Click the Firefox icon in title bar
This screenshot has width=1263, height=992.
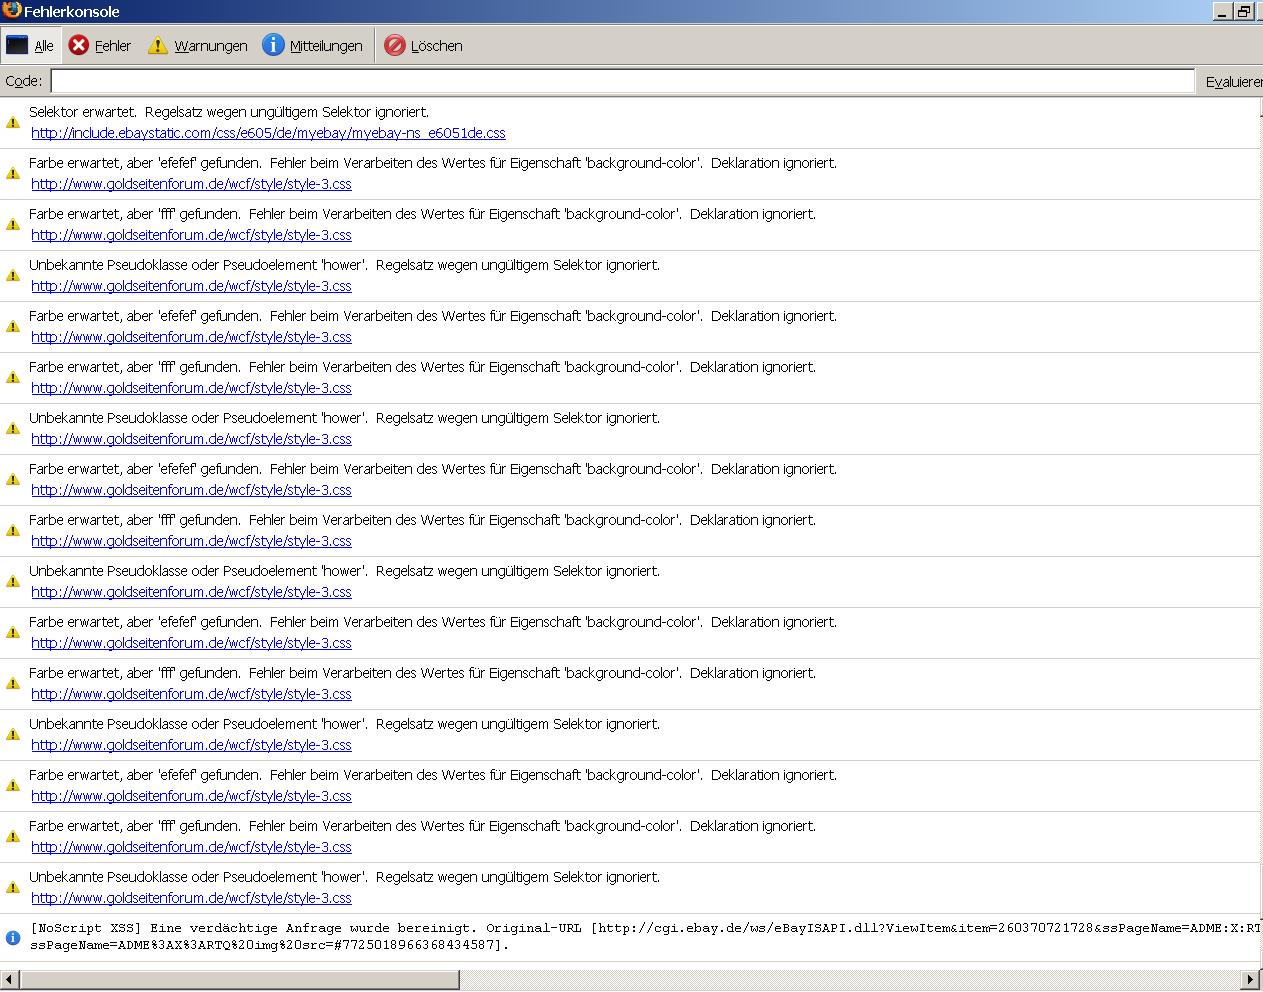click(x=11, y=11)
